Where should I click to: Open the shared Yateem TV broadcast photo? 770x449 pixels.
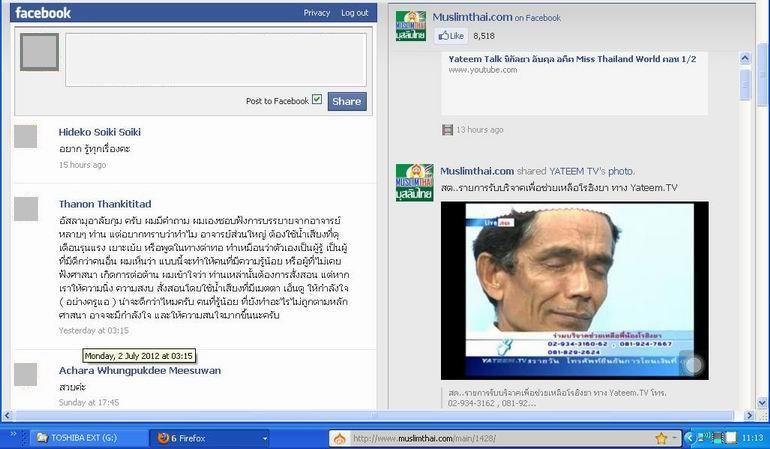[x=575, y=290]
